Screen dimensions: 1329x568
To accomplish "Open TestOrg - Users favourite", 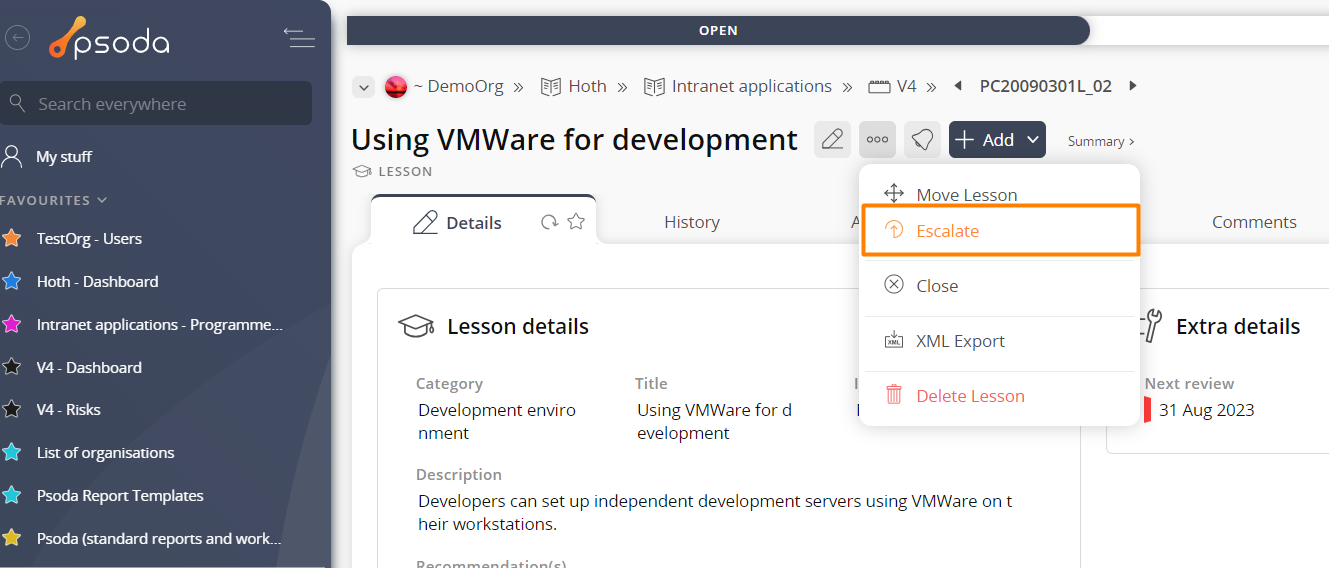I will pos(89,239).
